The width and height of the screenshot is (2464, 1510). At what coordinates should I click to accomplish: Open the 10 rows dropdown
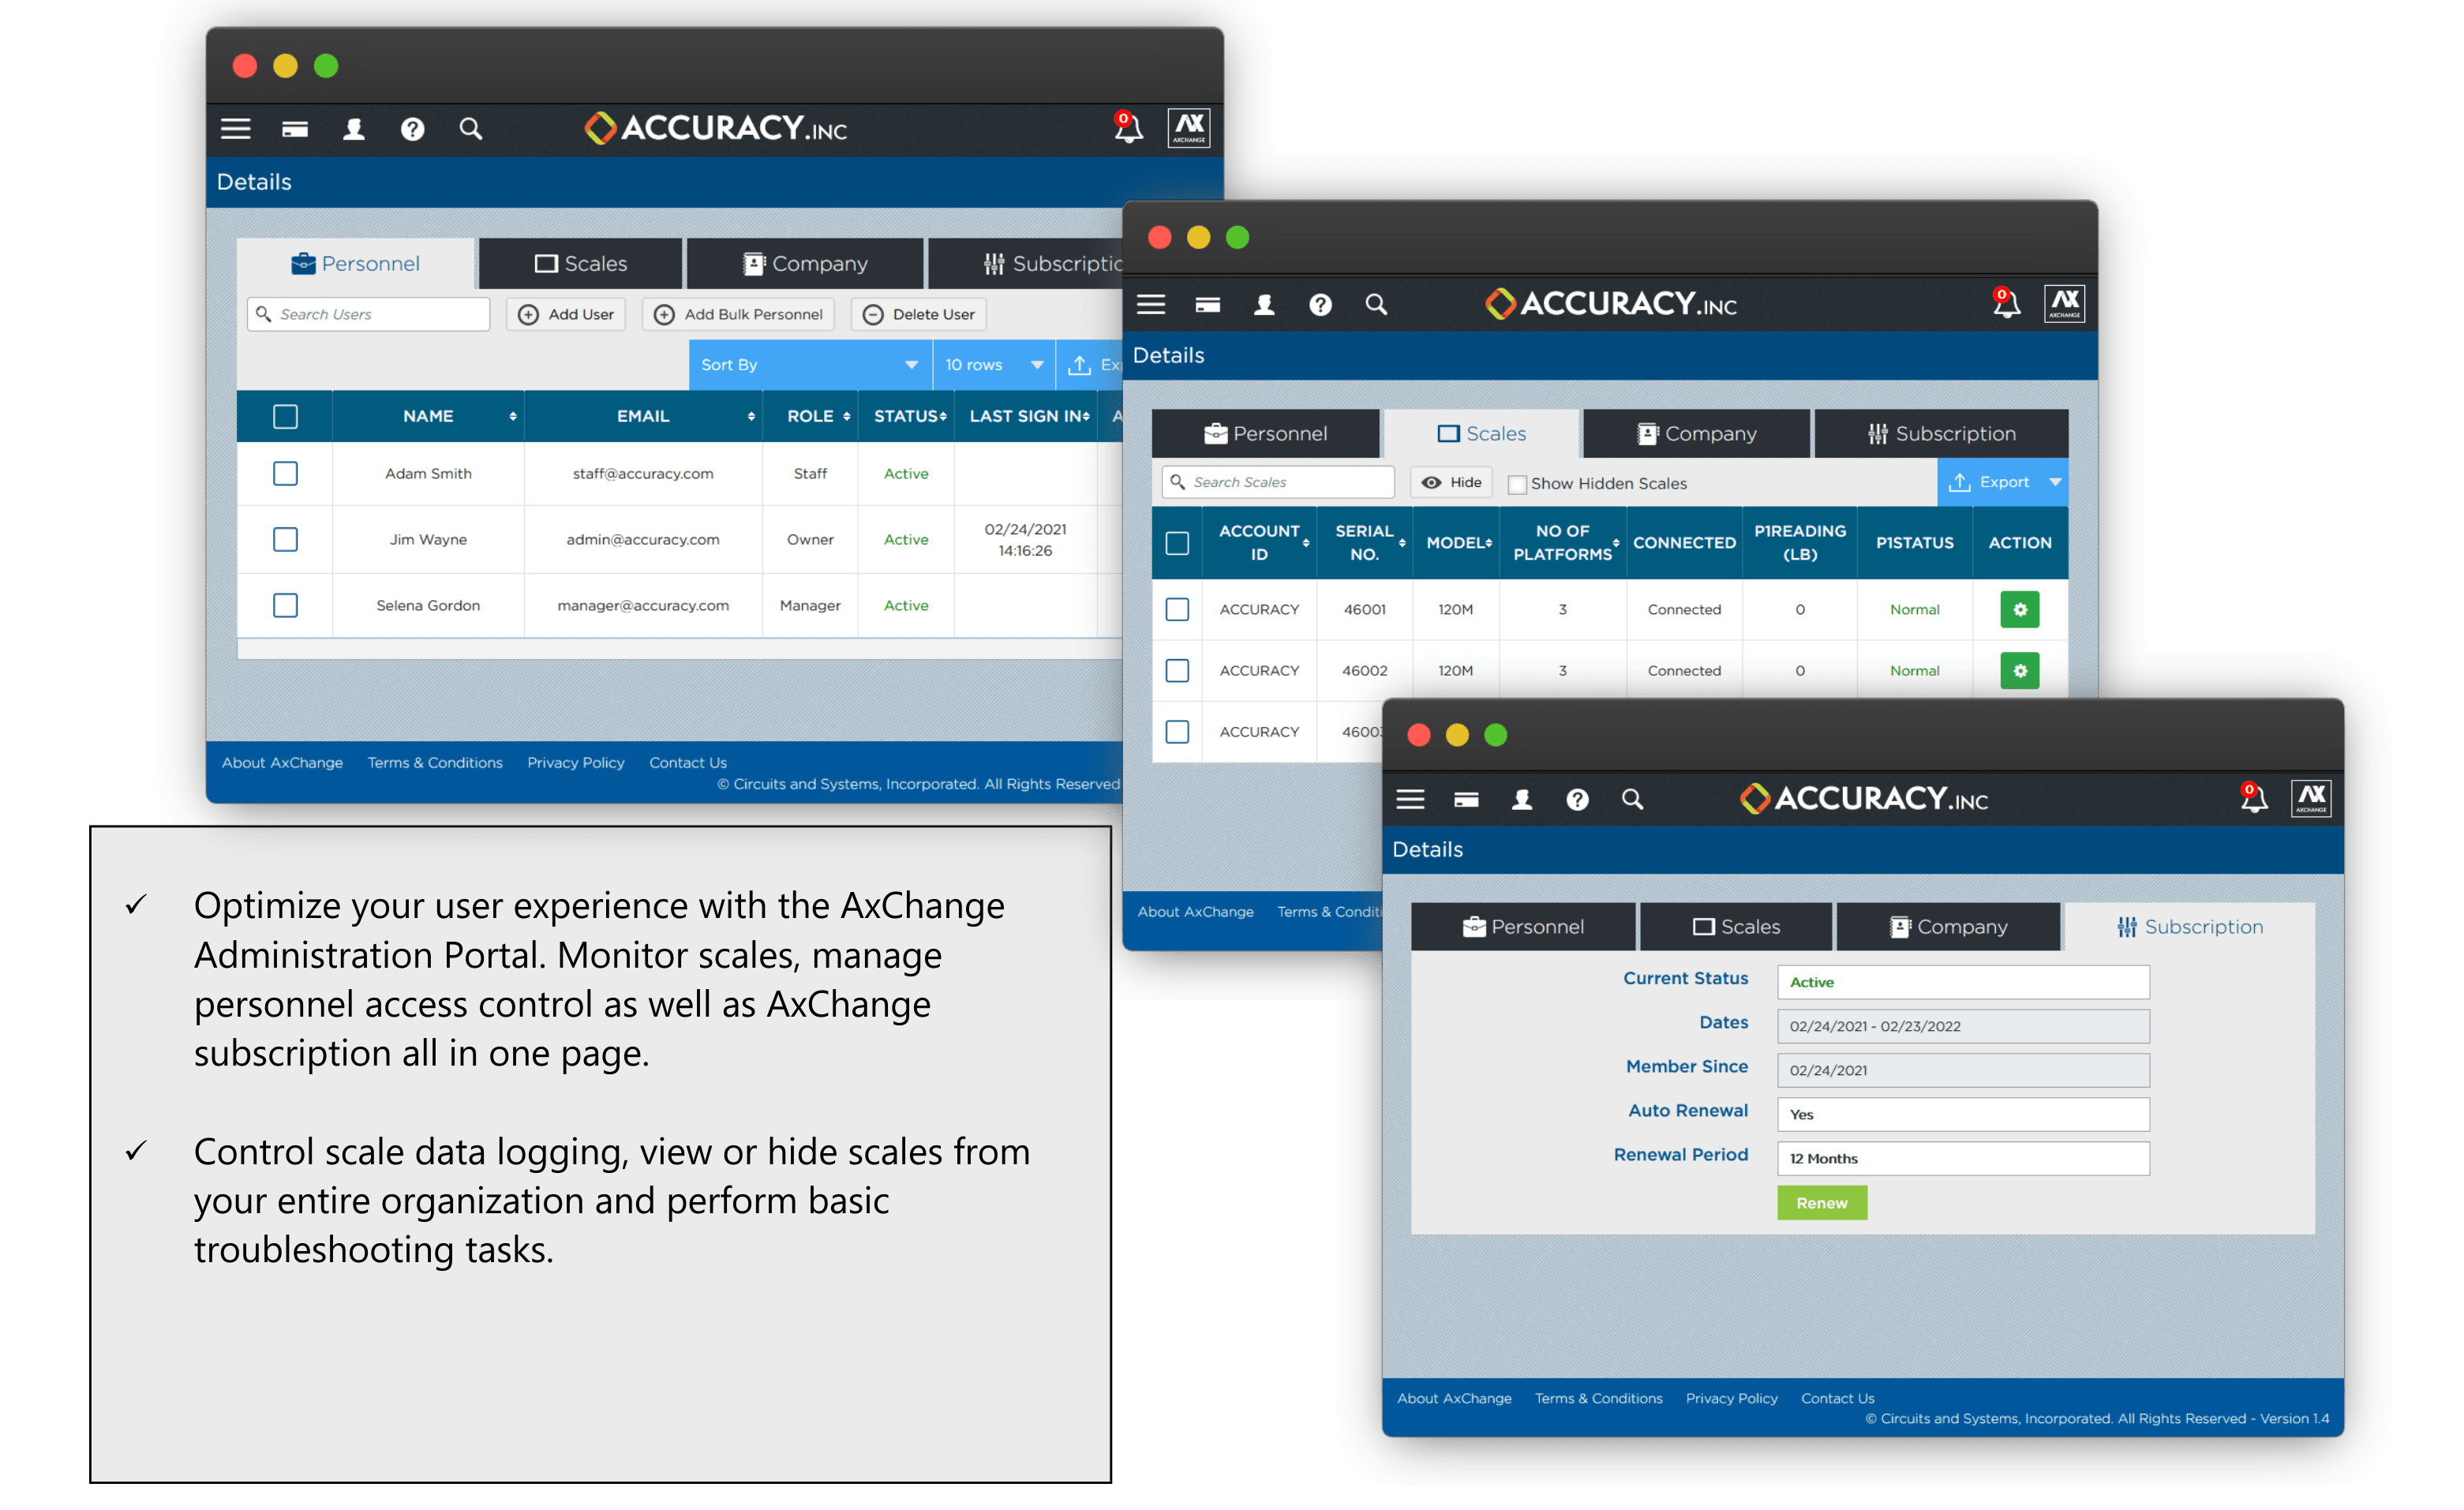[994, 365]
